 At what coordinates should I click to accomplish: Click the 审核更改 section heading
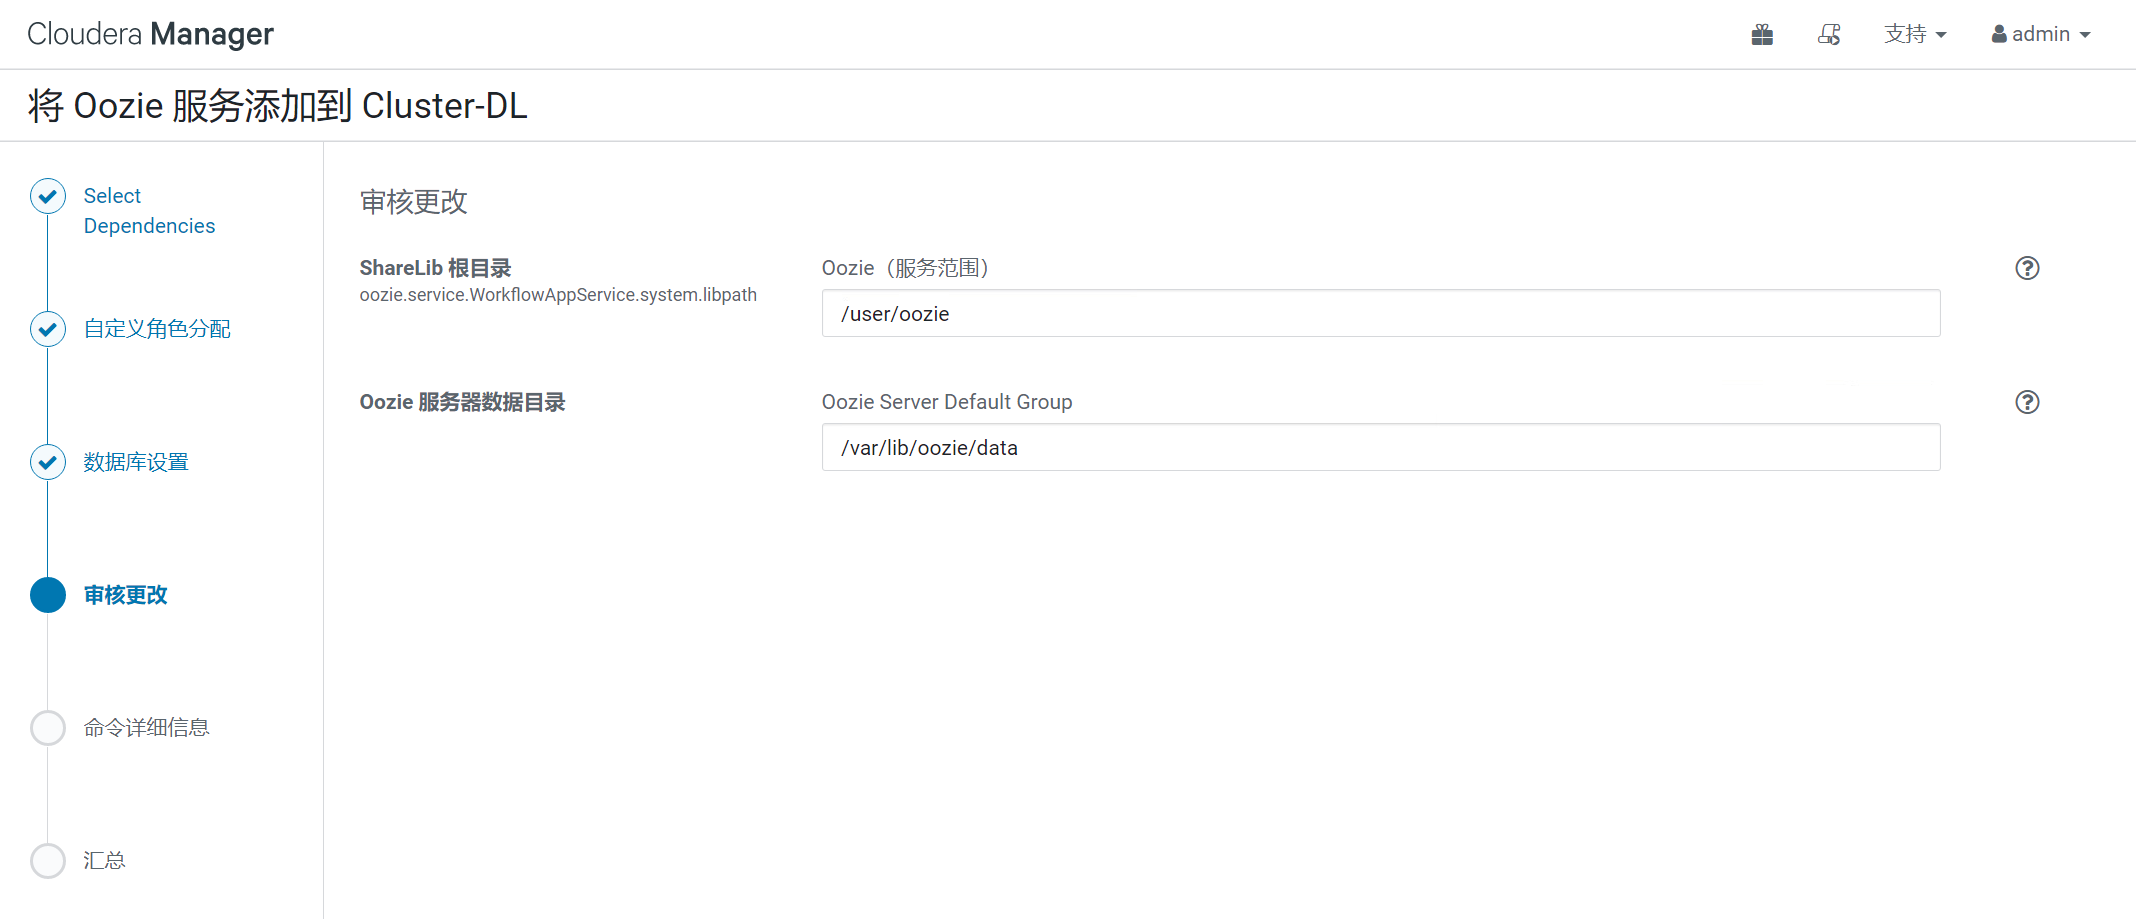point(414,202)
